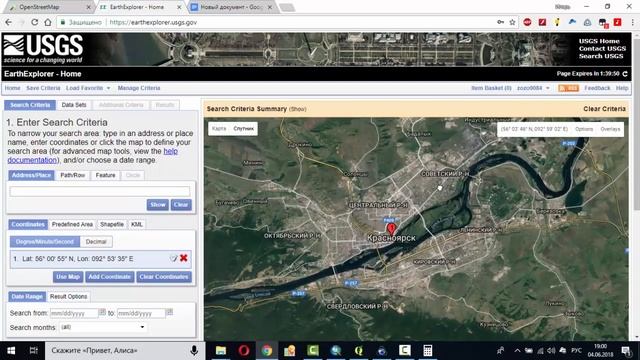Screen dimensions: 640x360
Task: Switch to Chrome in the taskbar
Action: [x=267, y=351]
